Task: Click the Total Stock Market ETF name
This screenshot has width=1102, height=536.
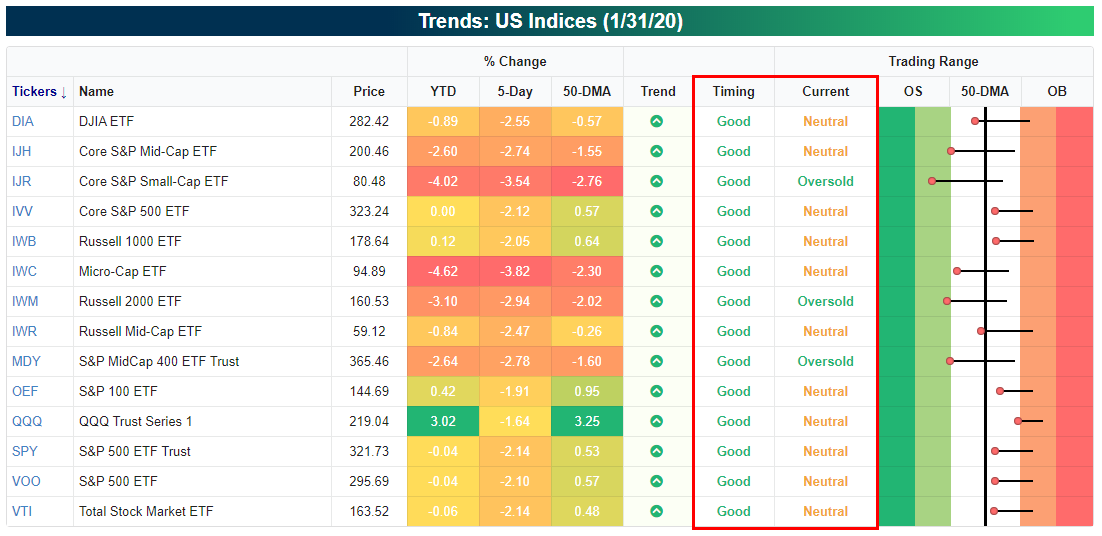Action: pyautogui.click(x=146, y=511)
